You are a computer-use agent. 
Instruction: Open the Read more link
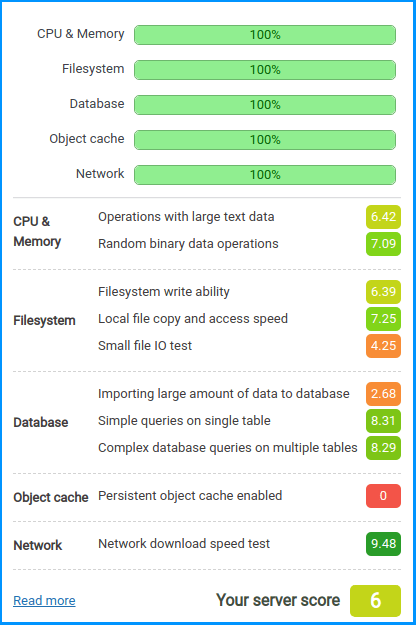[44, 600]
